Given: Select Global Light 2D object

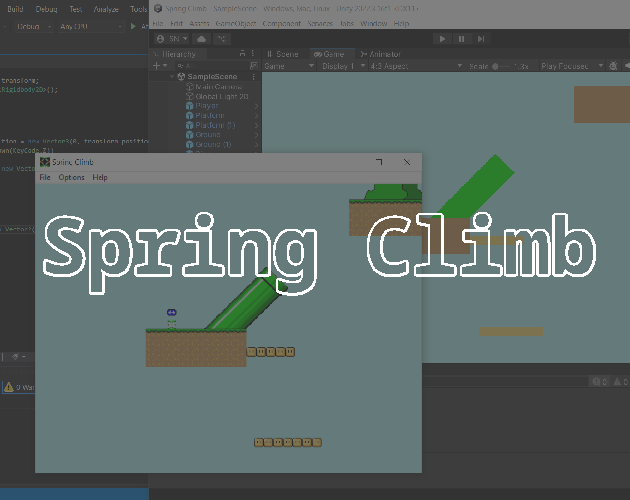Looking at the screenshot, I should (222, 96).
